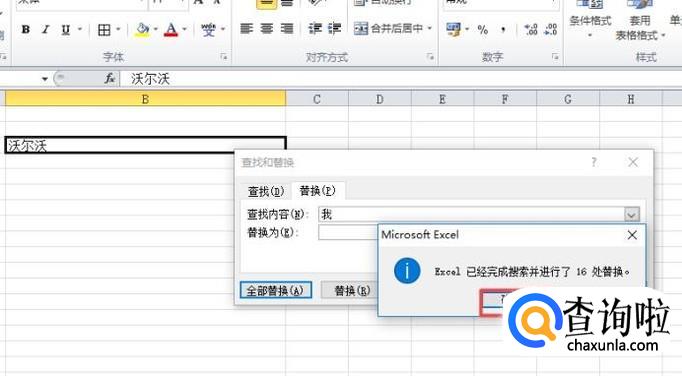Image resolution: width=682 pixels, height=376 pixels.
Task: Click 替换(R) button
Action: pos(349,290)
